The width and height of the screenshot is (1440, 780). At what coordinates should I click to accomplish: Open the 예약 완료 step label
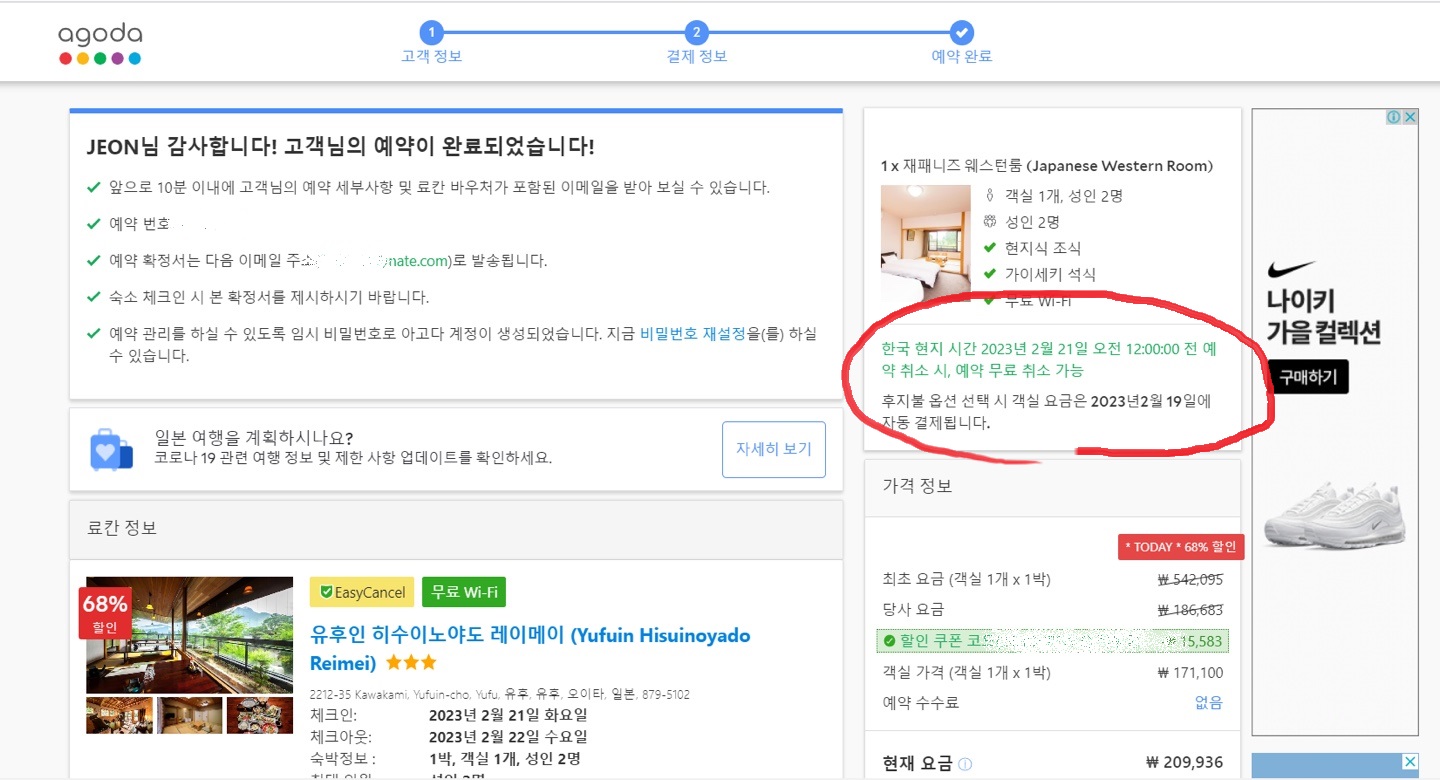(x=962, y=57)
